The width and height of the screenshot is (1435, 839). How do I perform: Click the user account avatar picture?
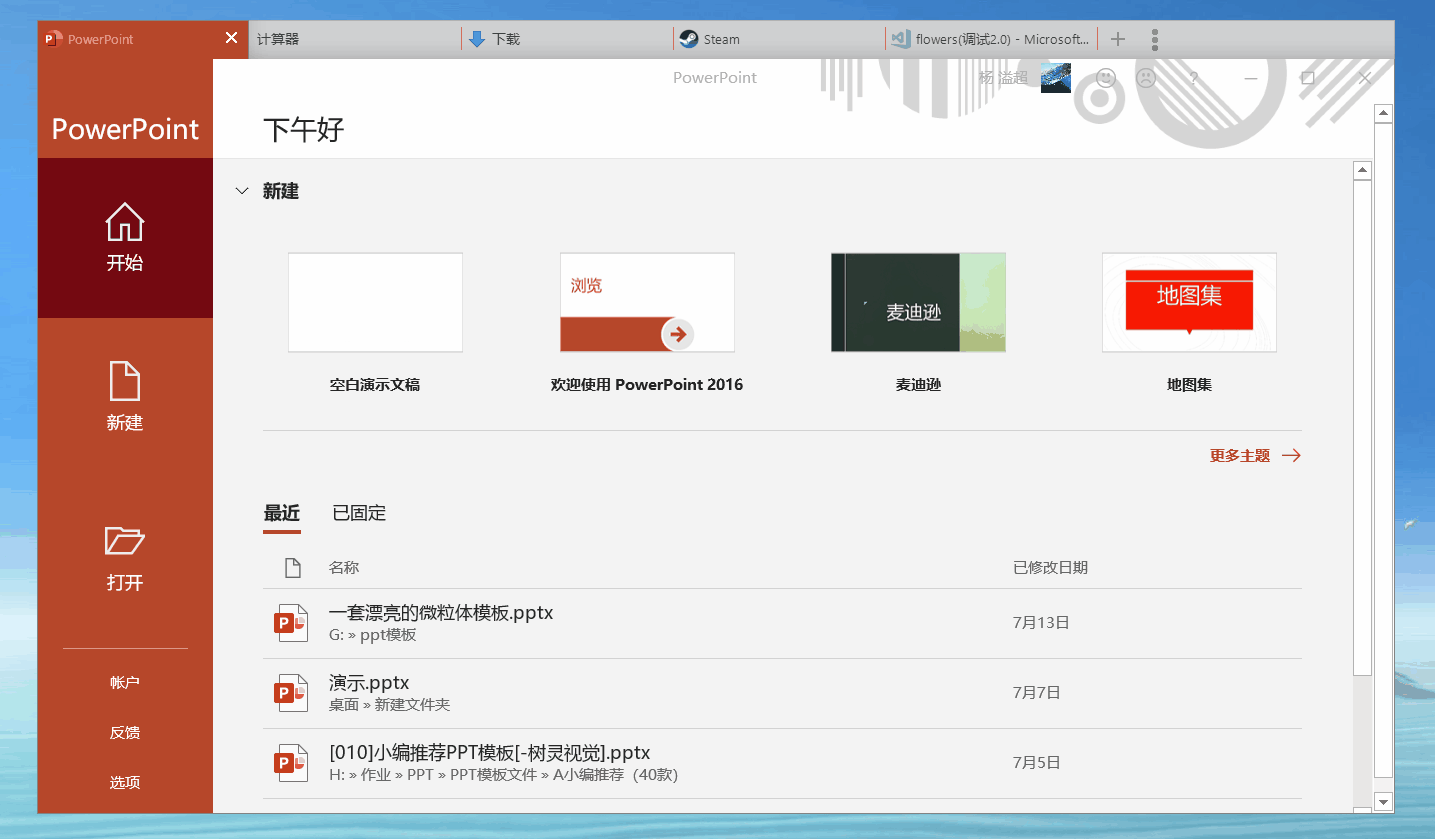(x=1056, y=77)
